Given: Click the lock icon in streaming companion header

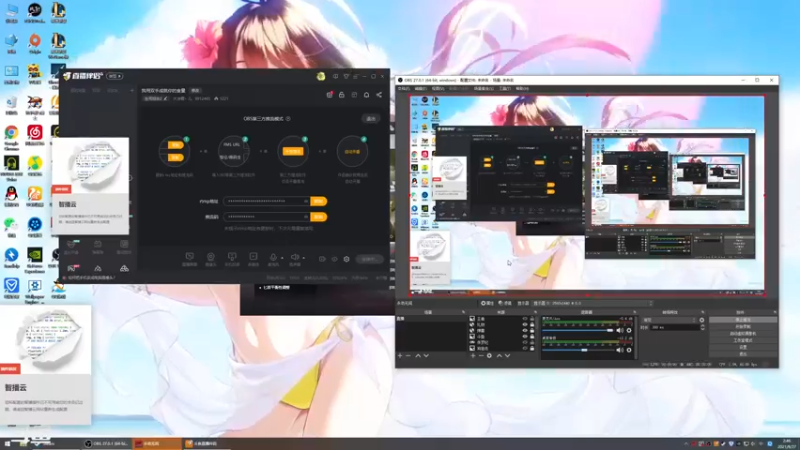Looking at the screenshot, I should click(342, 95).
